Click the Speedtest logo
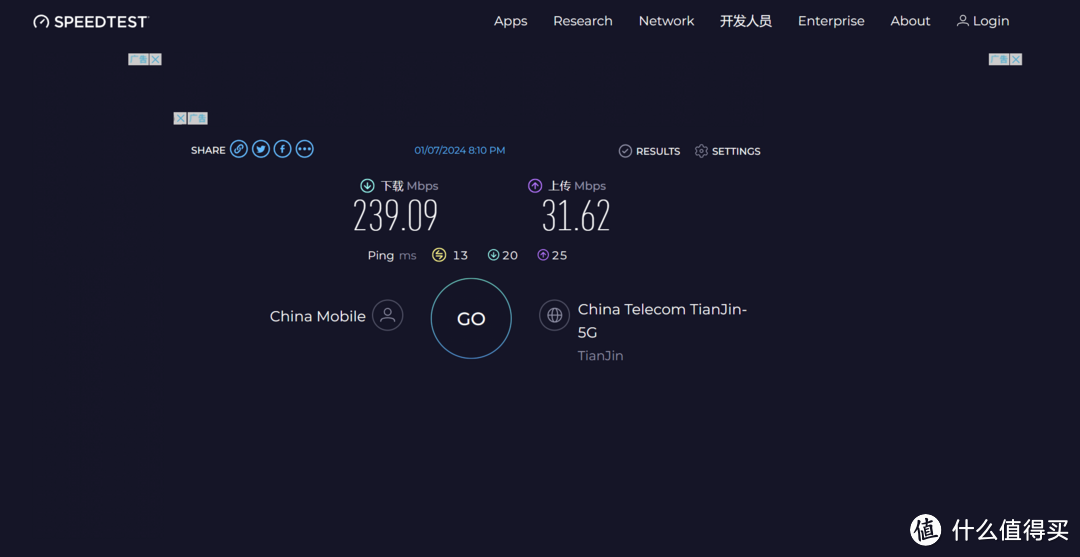The width and height of the screenshot is (1080, 557). (x=90, y=21)
